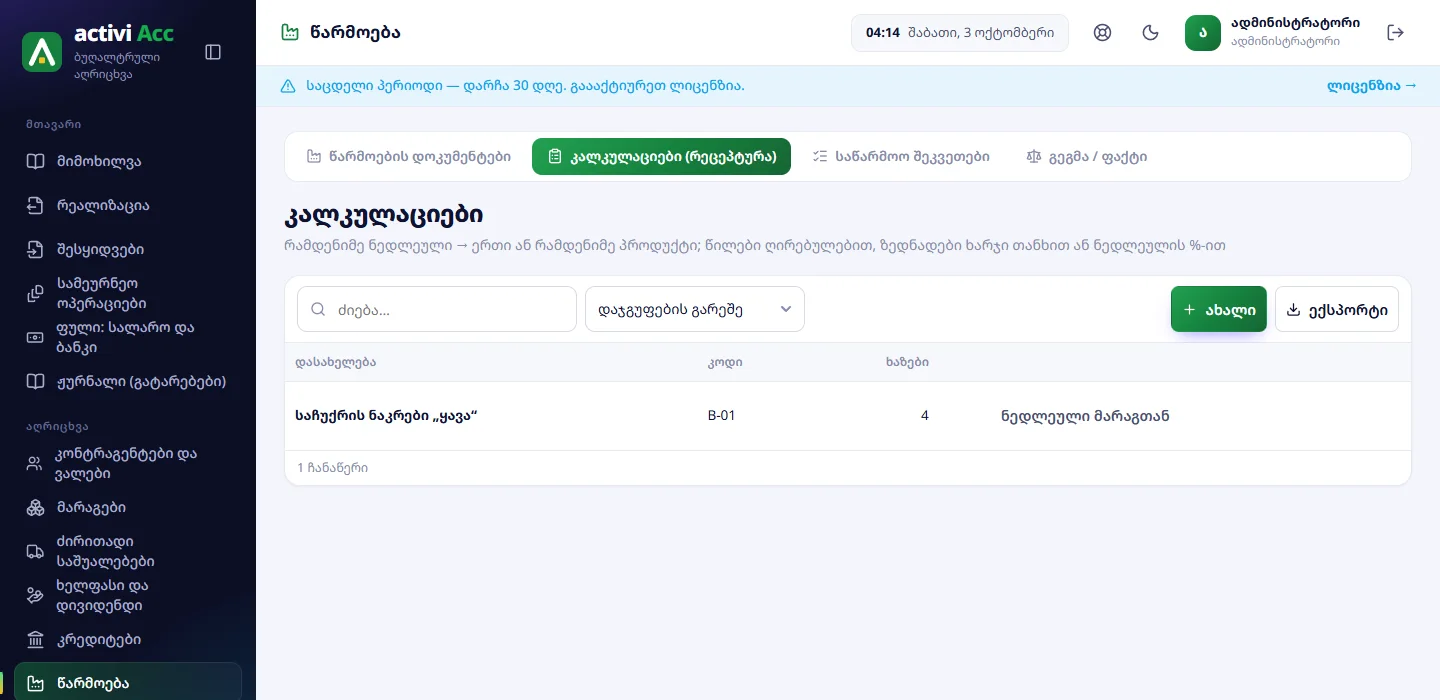Click the green ახალი button
The width and height of the screenshot is (1440, 700).
pos(1219,310)
